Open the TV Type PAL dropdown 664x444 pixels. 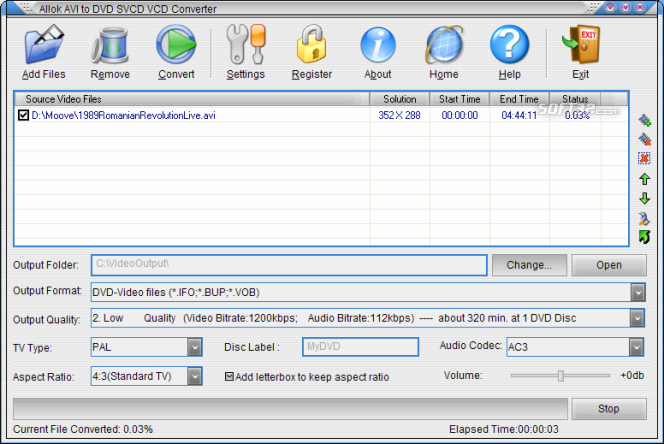[194, 347]
